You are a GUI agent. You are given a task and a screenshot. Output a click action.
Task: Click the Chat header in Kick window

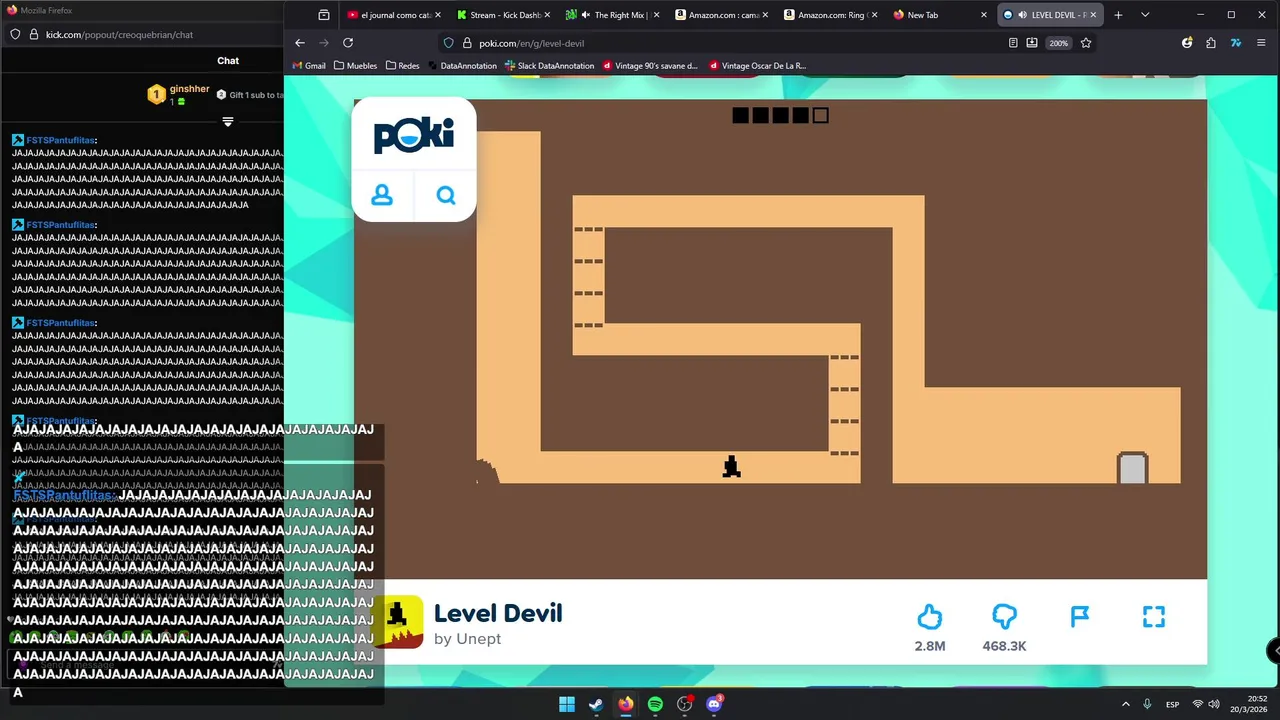[x=228, y=61]
